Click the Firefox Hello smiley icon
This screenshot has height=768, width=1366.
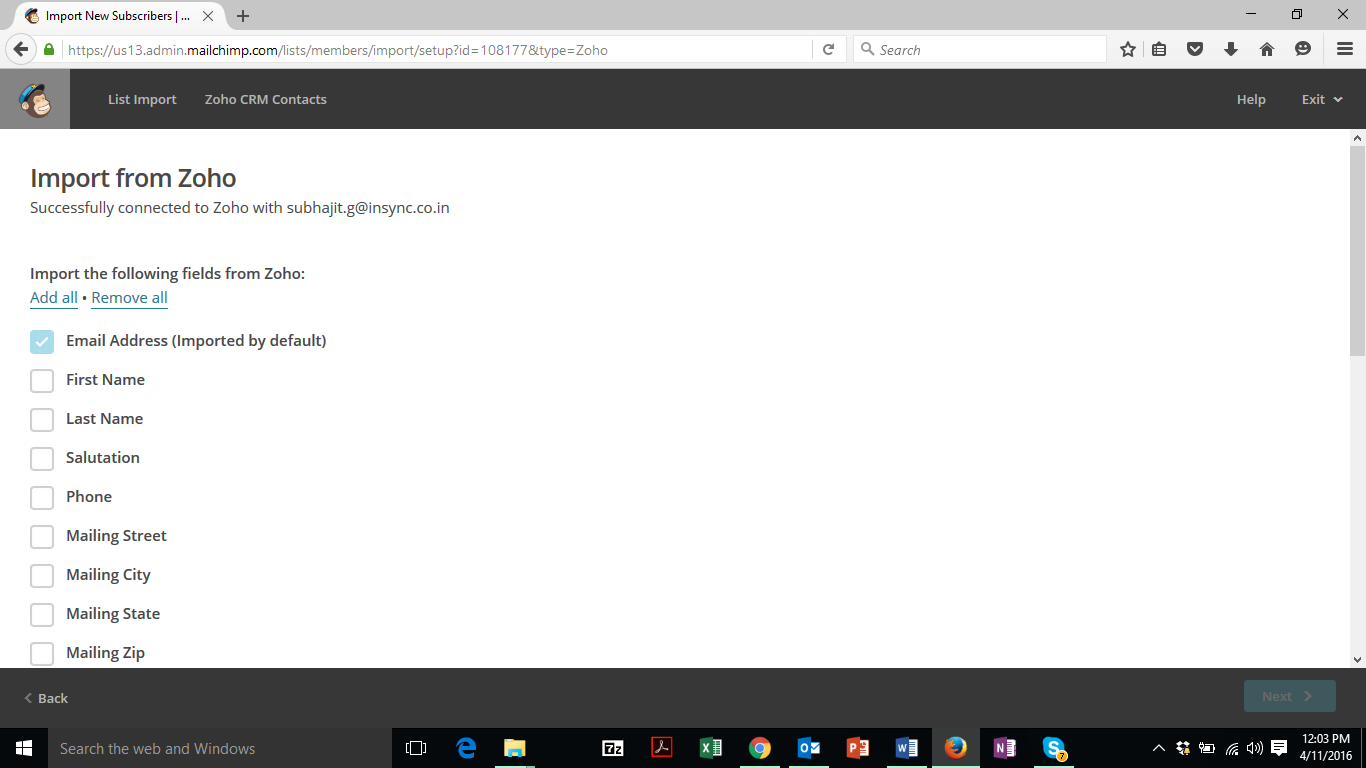[x=1303, y=49]
